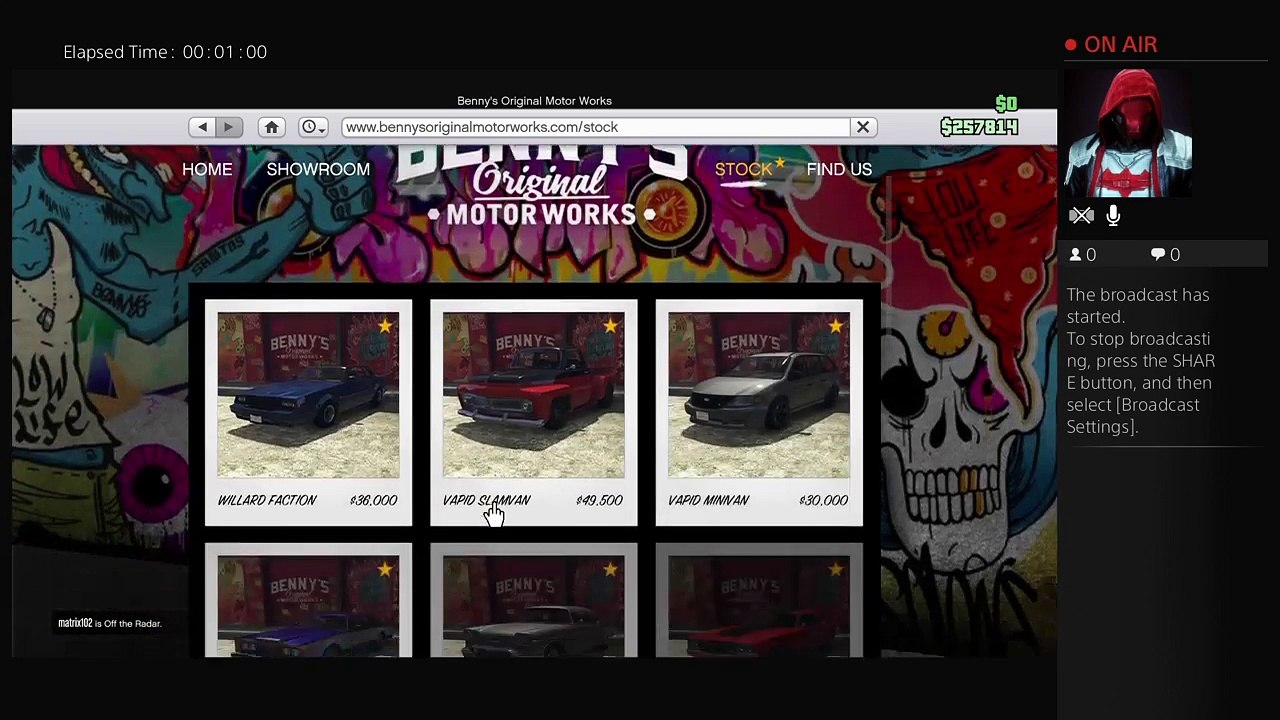This screenshot has height=720, width=1280.
Task: Click the $30,000 price
Action: click(x=824, y=500)
